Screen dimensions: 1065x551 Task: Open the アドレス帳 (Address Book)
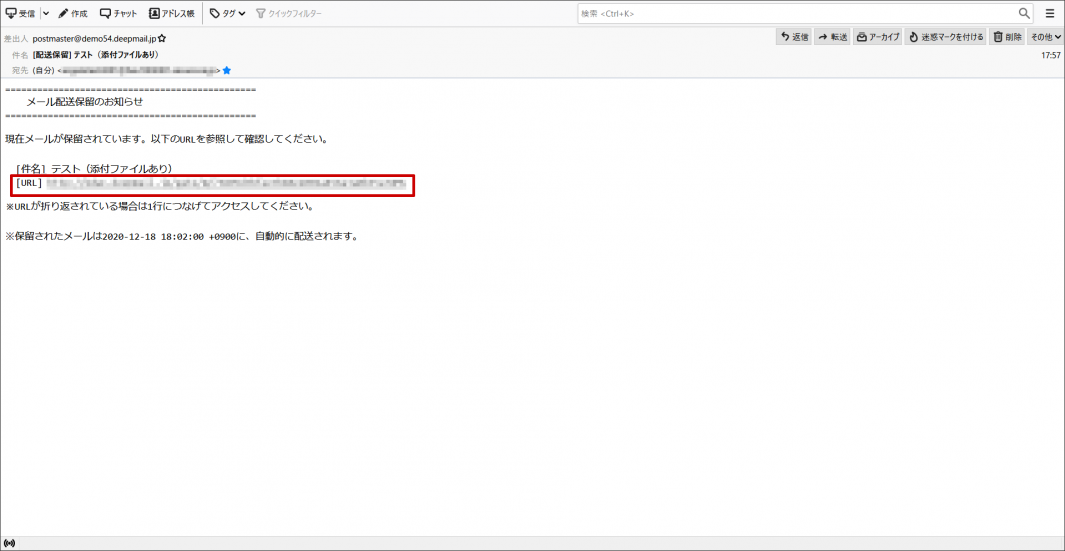click(x=171, y=13)
